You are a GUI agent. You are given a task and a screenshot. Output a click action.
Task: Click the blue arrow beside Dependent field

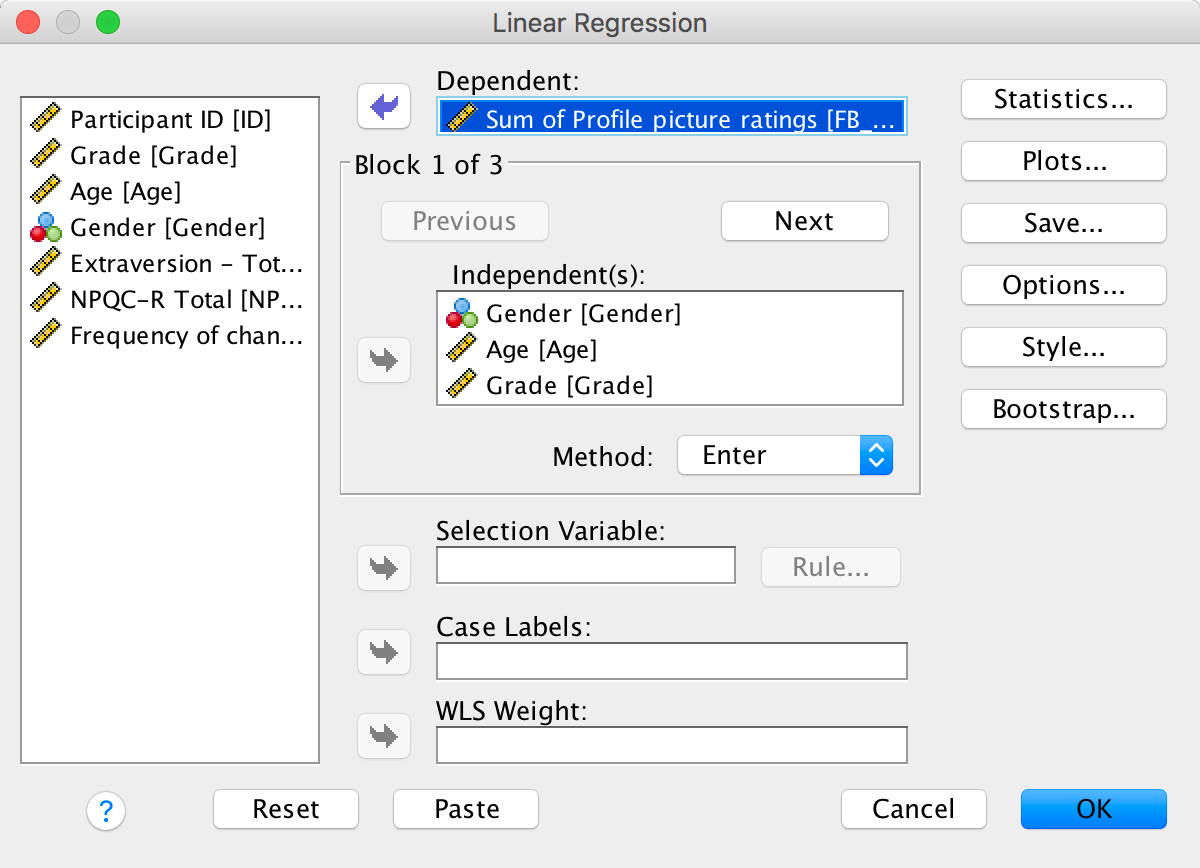point(384,106)
